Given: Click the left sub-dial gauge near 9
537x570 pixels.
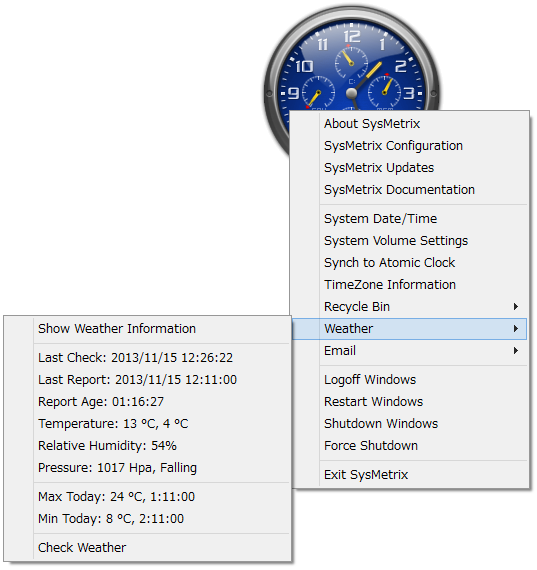Looking at the screenshot, I should click(x=318, y=93).
